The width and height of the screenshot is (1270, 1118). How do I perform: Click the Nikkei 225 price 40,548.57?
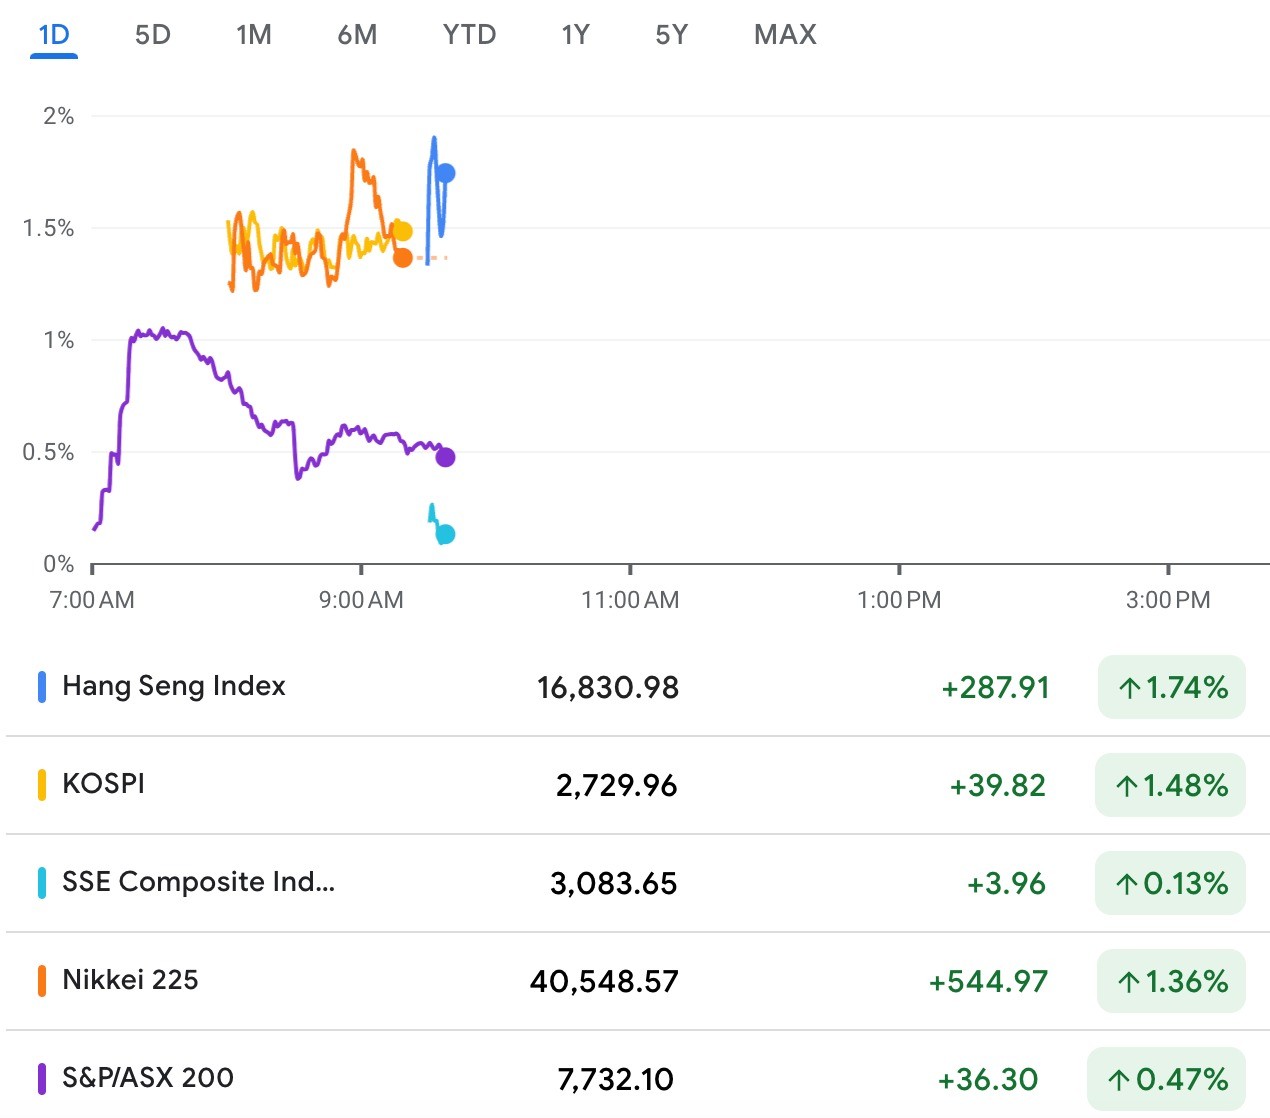coord(604,982)
